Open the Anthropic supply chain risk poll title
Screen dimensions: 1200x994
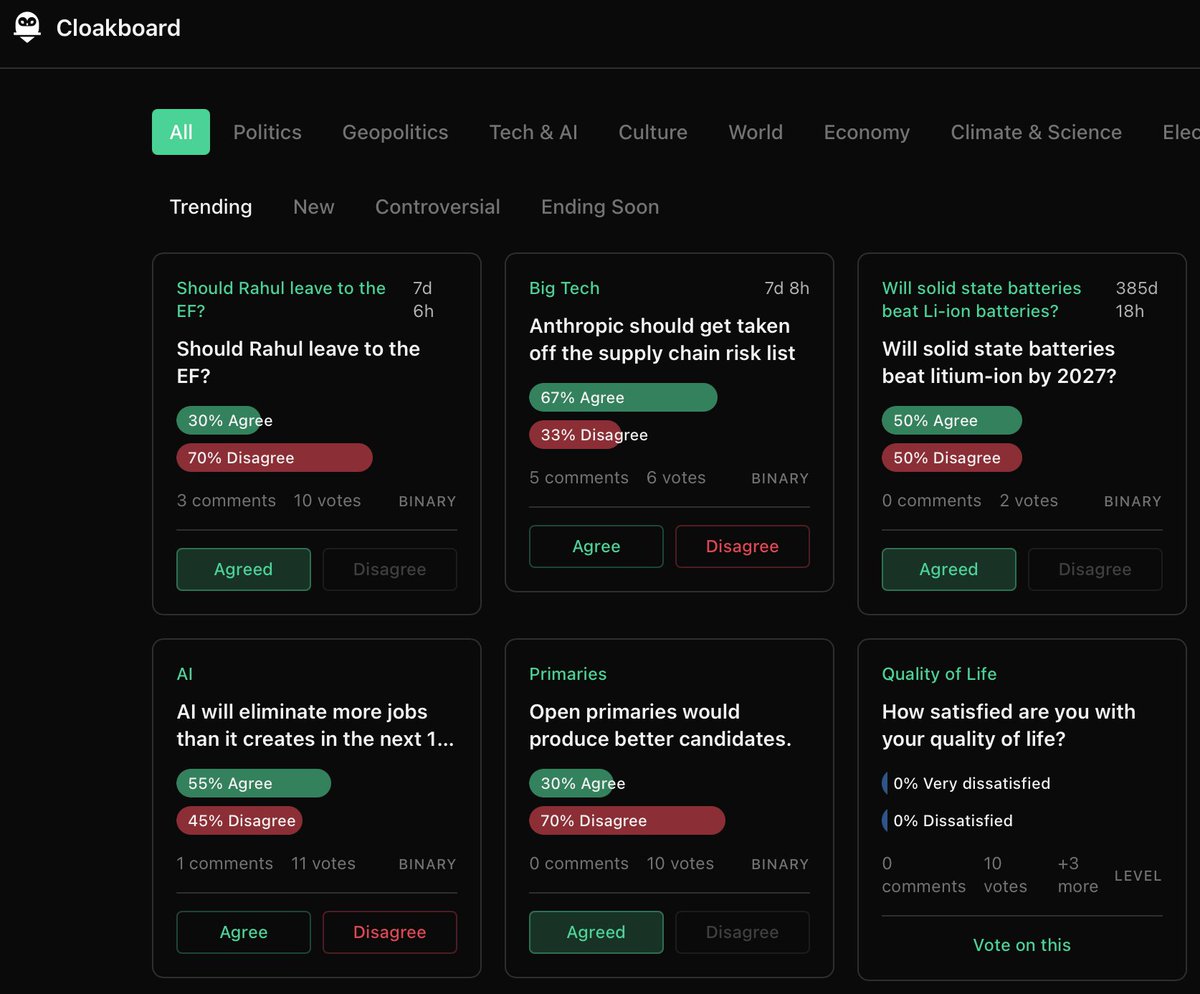[x=662, y=339]
